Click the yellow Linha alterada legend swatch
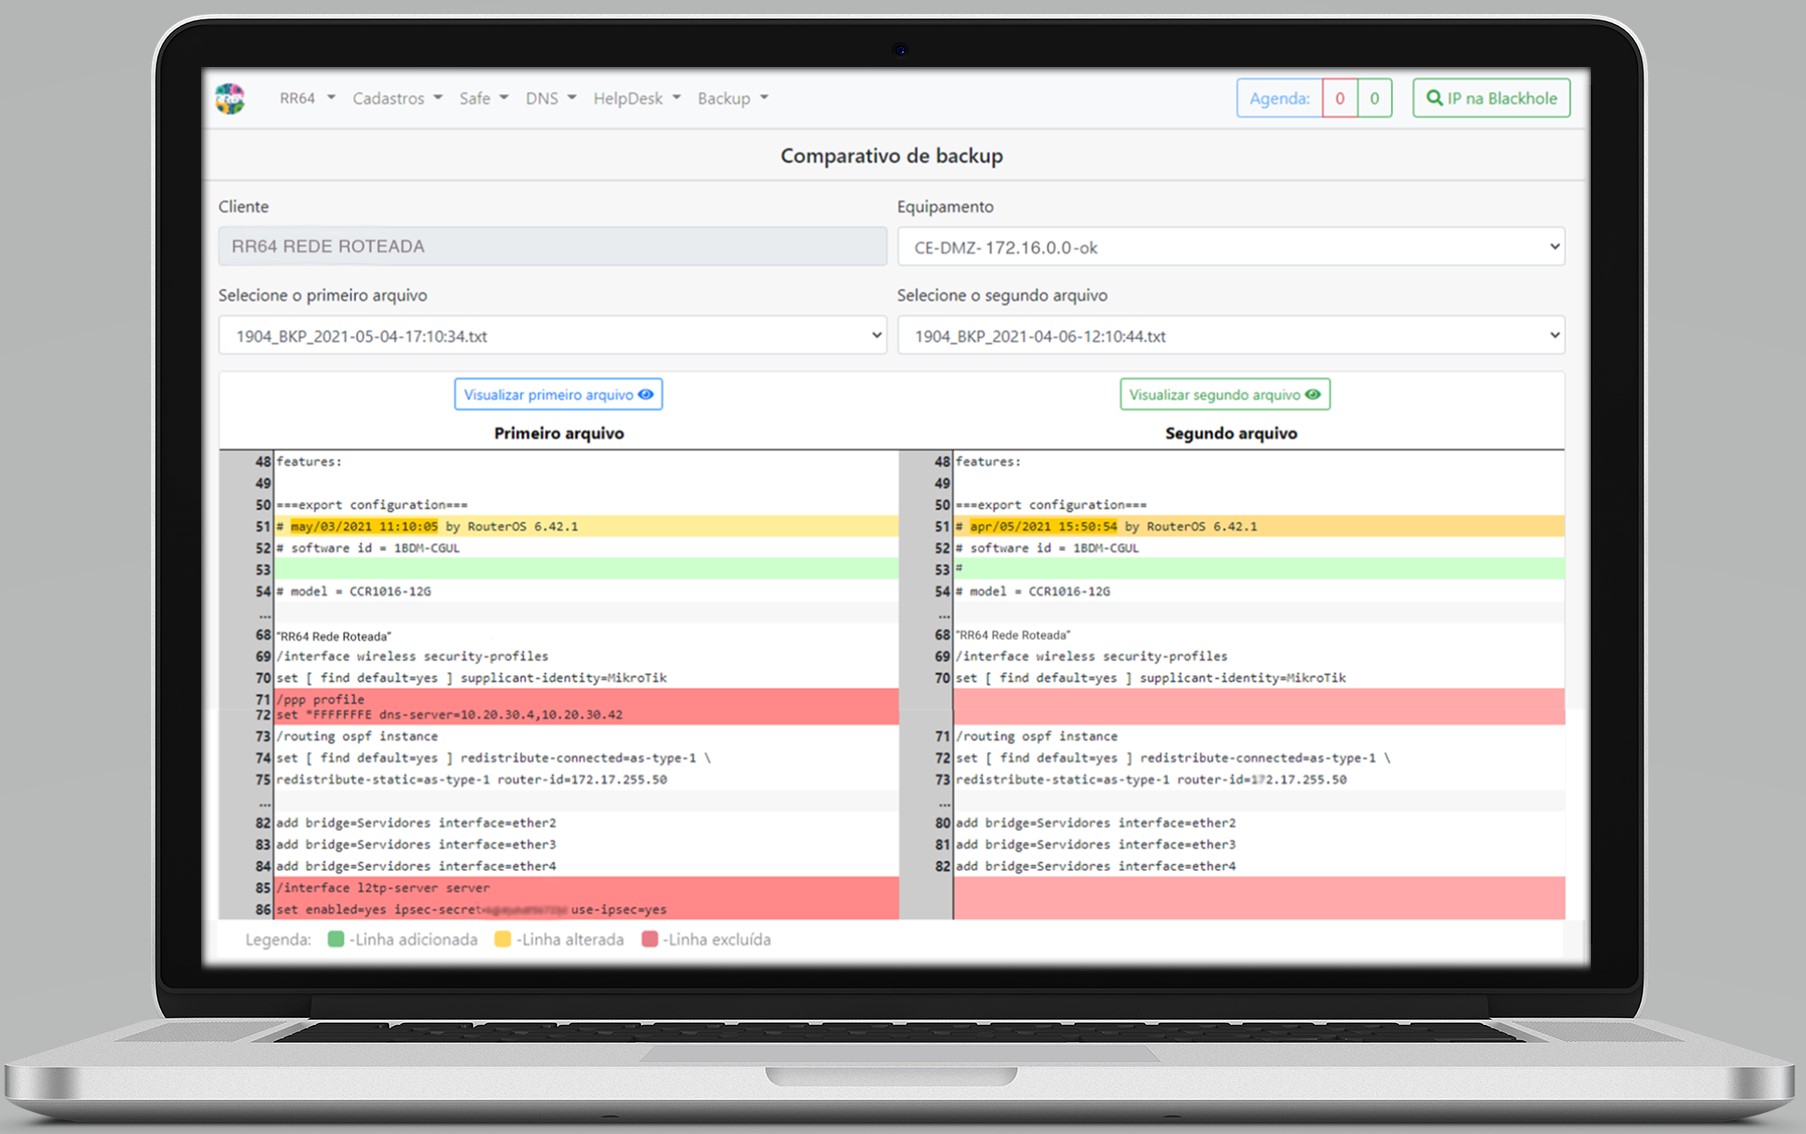 (503, 939)
